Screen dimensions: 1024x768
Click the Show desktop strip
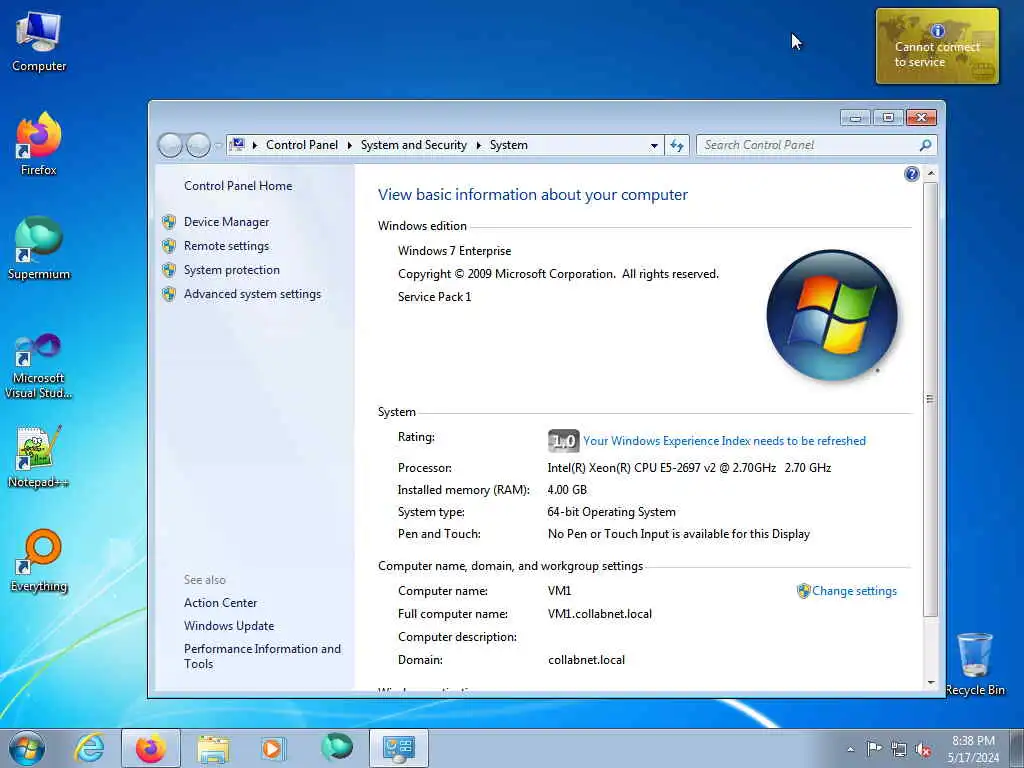coord(1016,748)
